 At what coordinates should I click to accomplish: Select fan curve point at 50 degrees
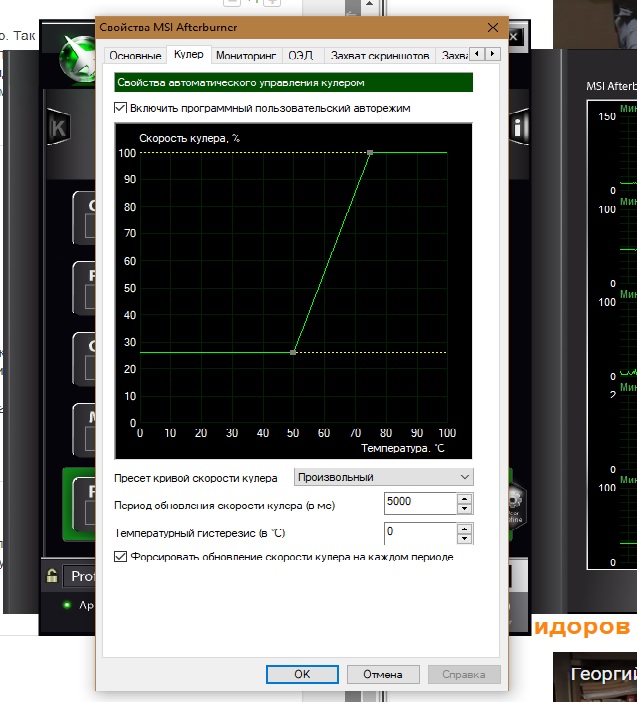[293, 352]
